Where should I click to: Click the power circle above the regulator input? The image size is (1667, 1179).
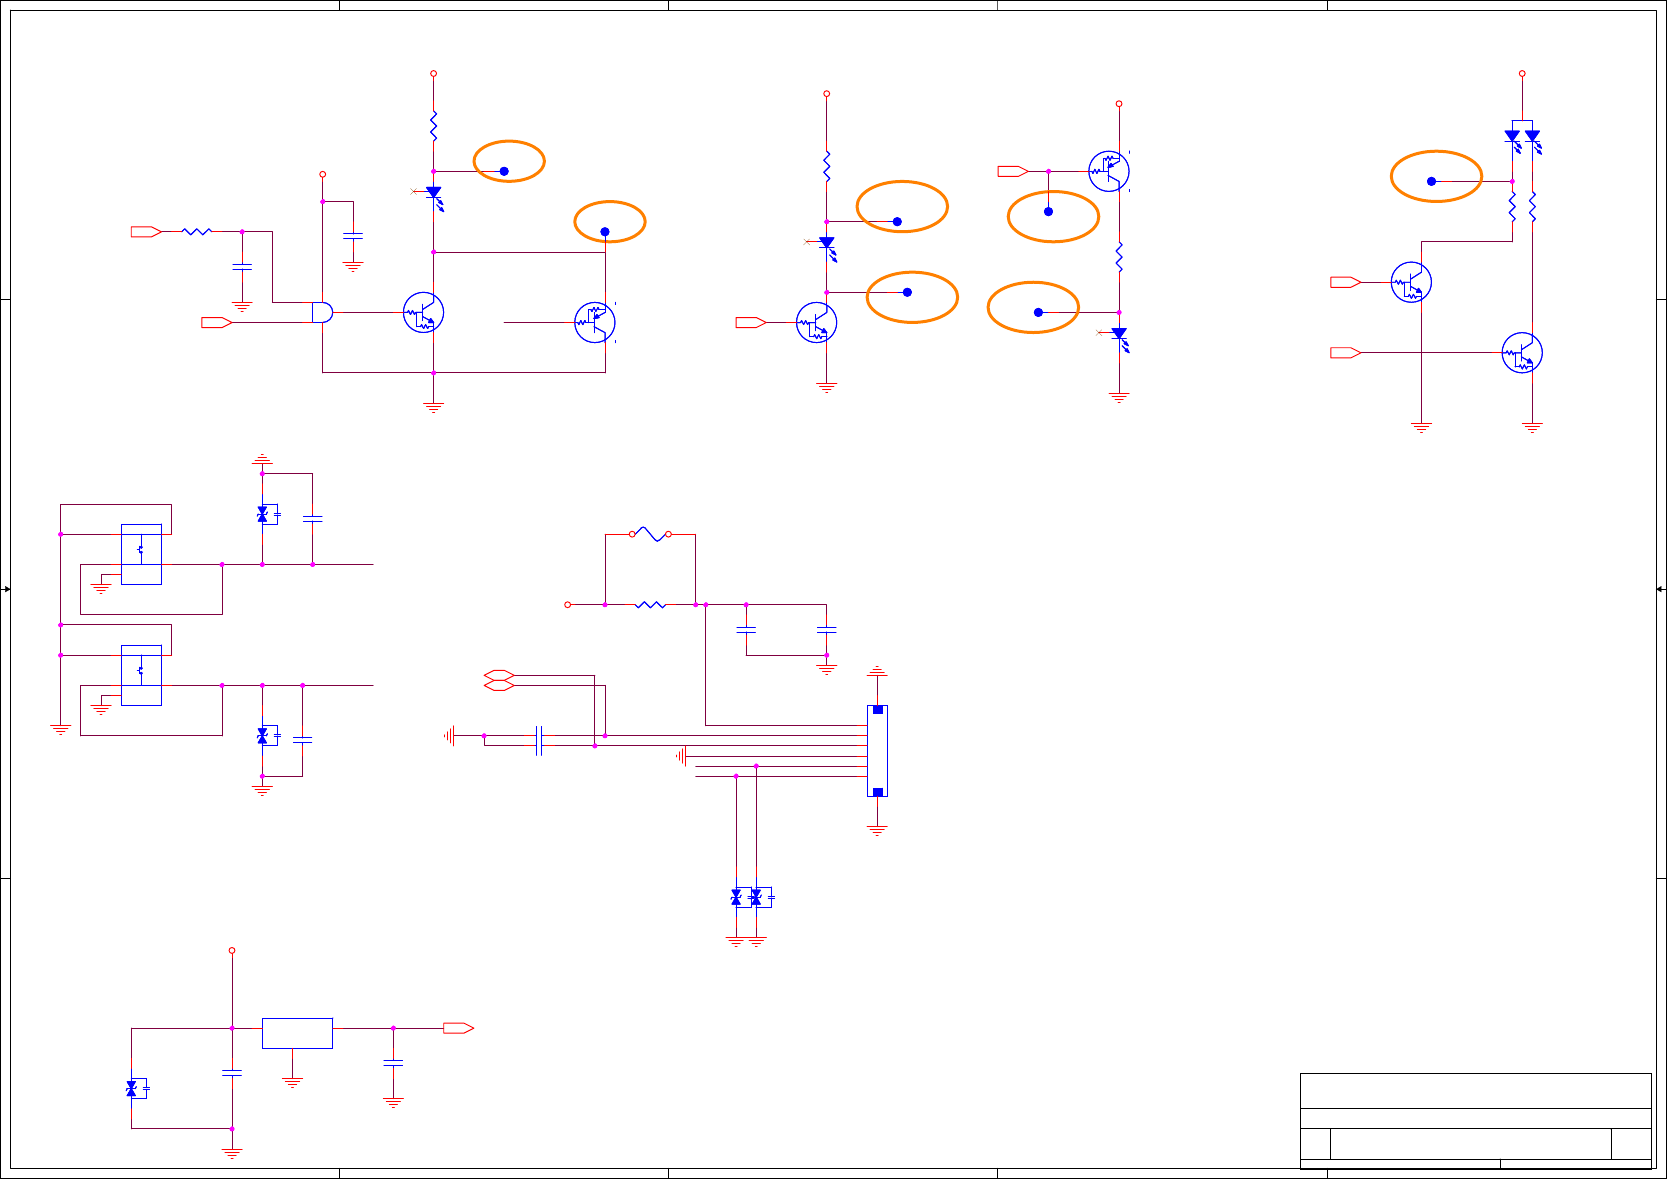click(x=232, y=950)
